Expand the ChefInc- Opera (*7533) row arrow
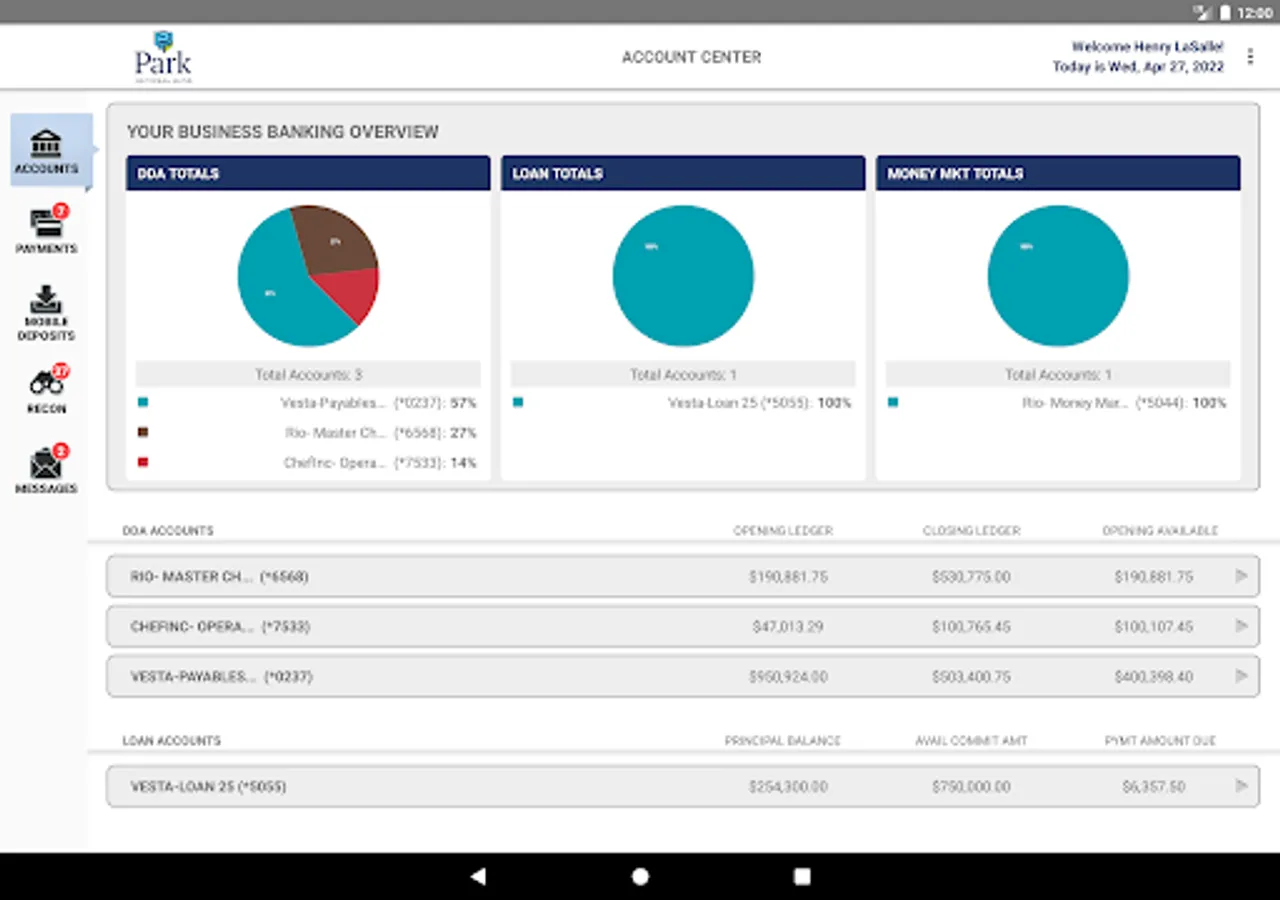Image resolution: width=1280 pixels, height=900 pixels. click(x=1241, y=626)
